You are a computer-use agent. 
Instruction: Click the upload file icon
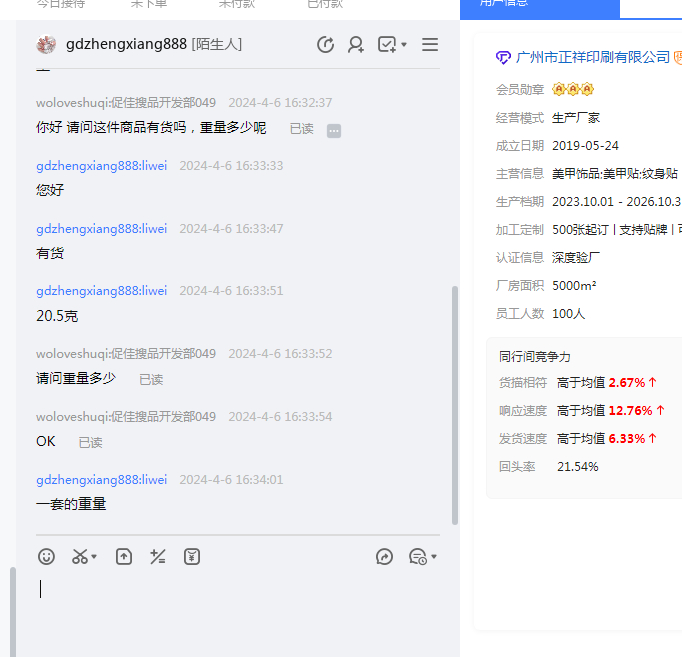(124, 557)
